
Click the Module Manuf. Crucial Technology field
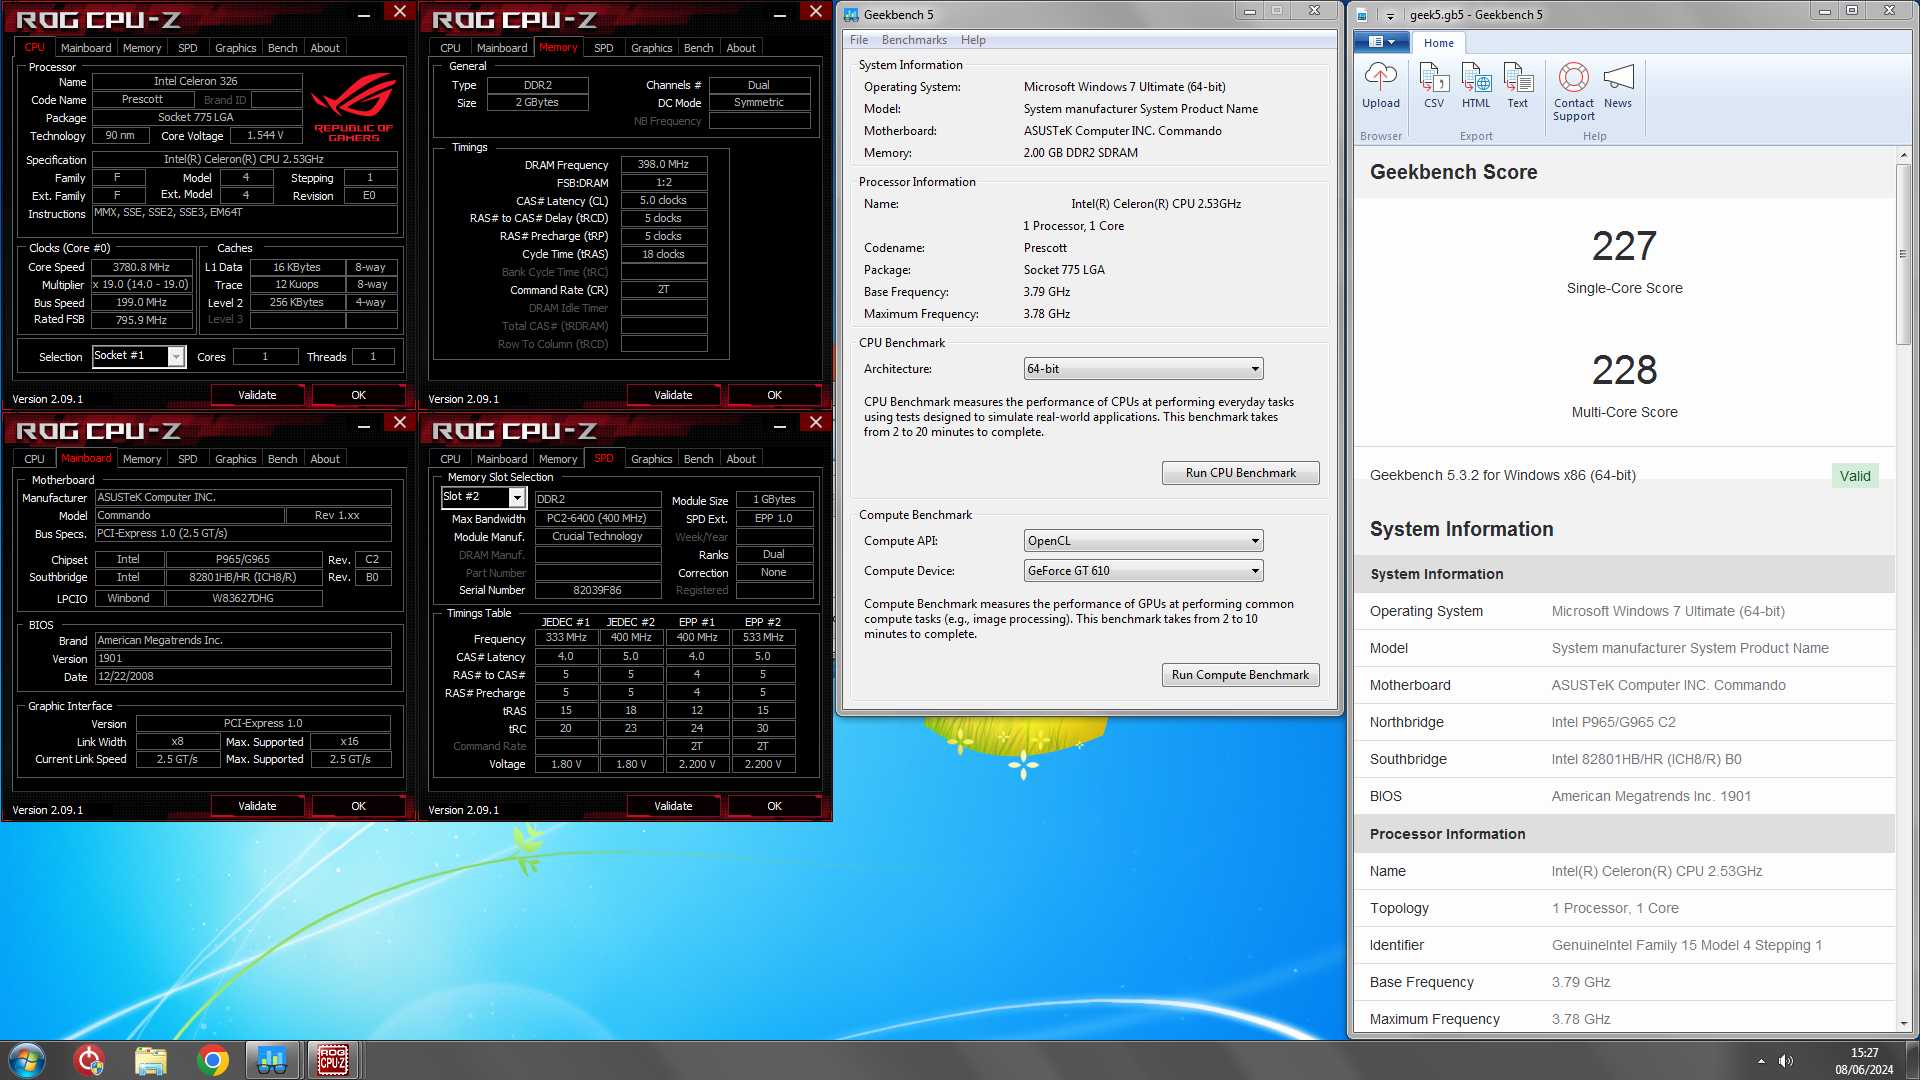(x=597, y=536)
